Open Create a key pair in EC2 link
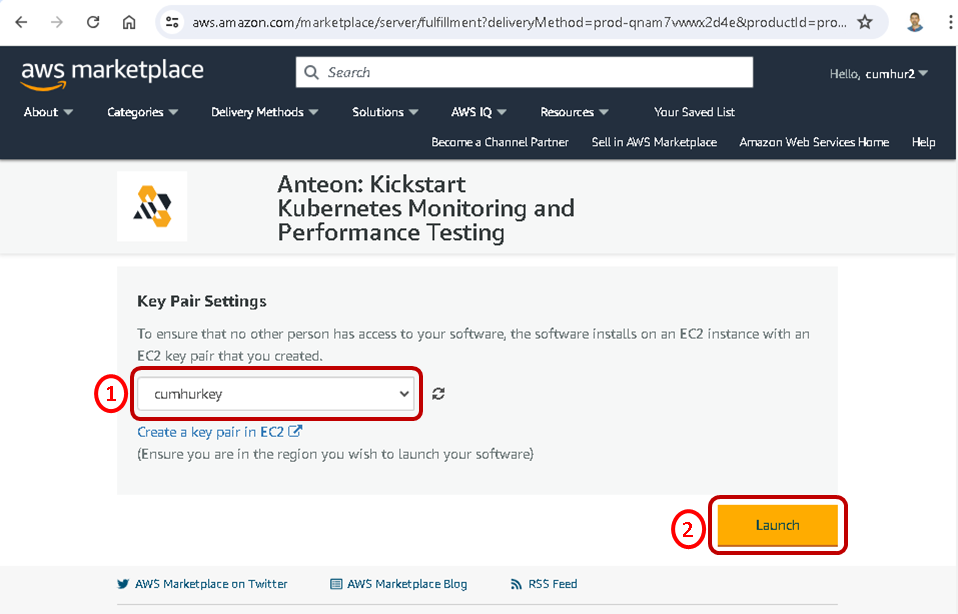 (x=219, y=432)
